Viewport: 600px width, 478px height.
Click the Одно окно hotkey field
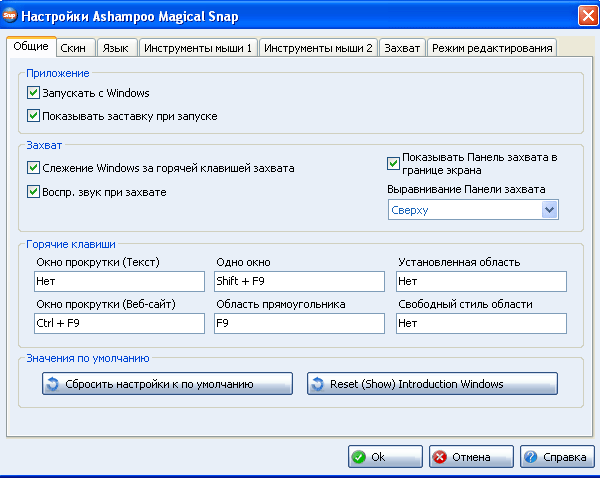(x=299, y=281)
